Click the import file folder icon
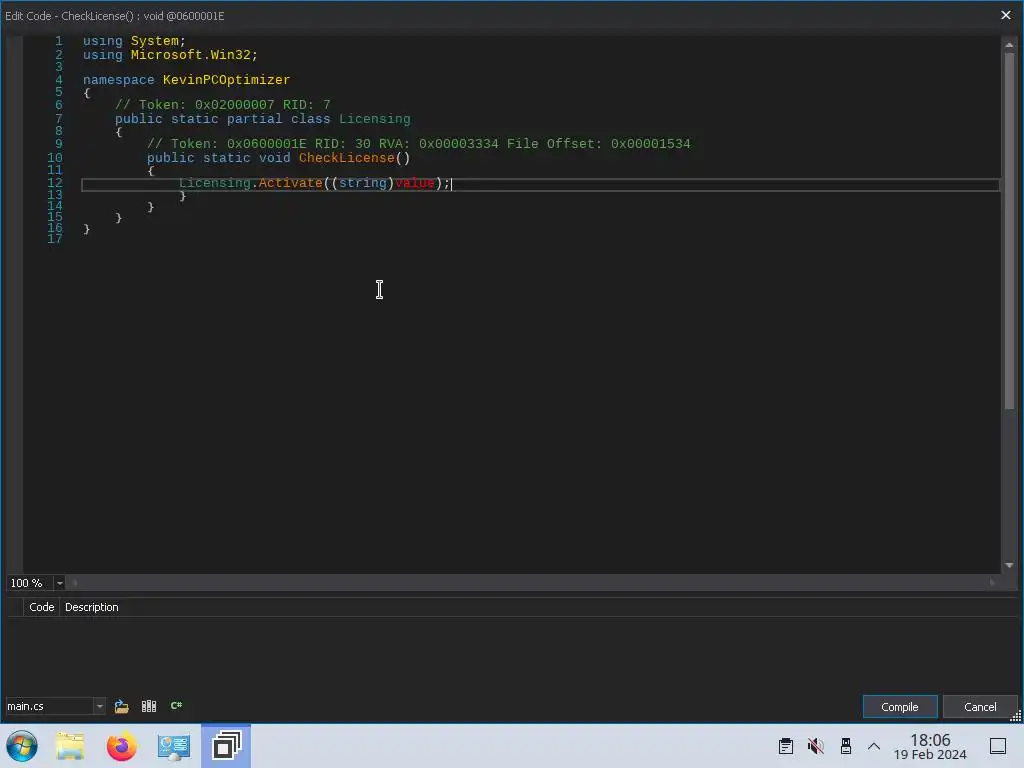1024x768 pixels. [x=121, y=706]
